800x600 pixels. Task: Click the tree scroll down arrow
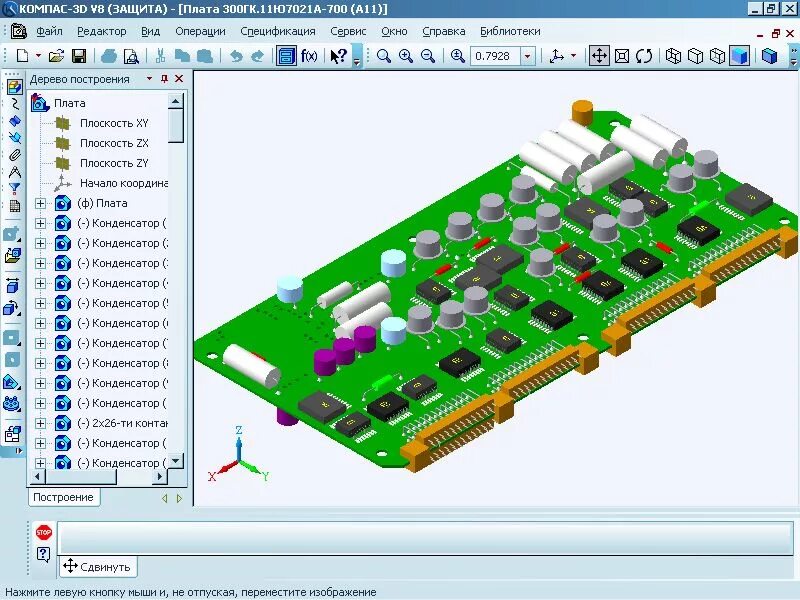176,461
